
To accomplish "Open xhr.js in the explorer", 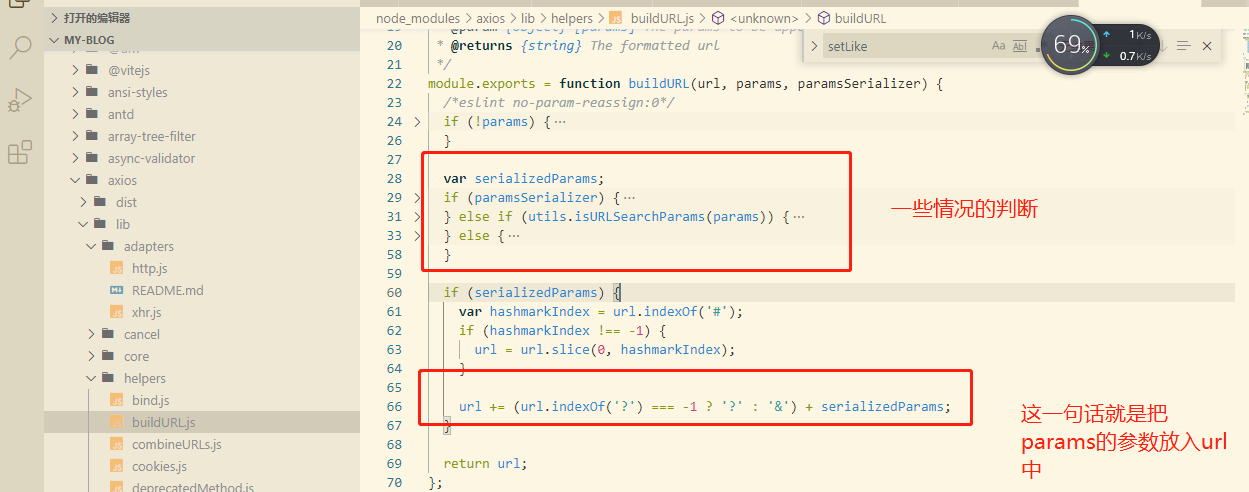I will (x=146, y=312).
